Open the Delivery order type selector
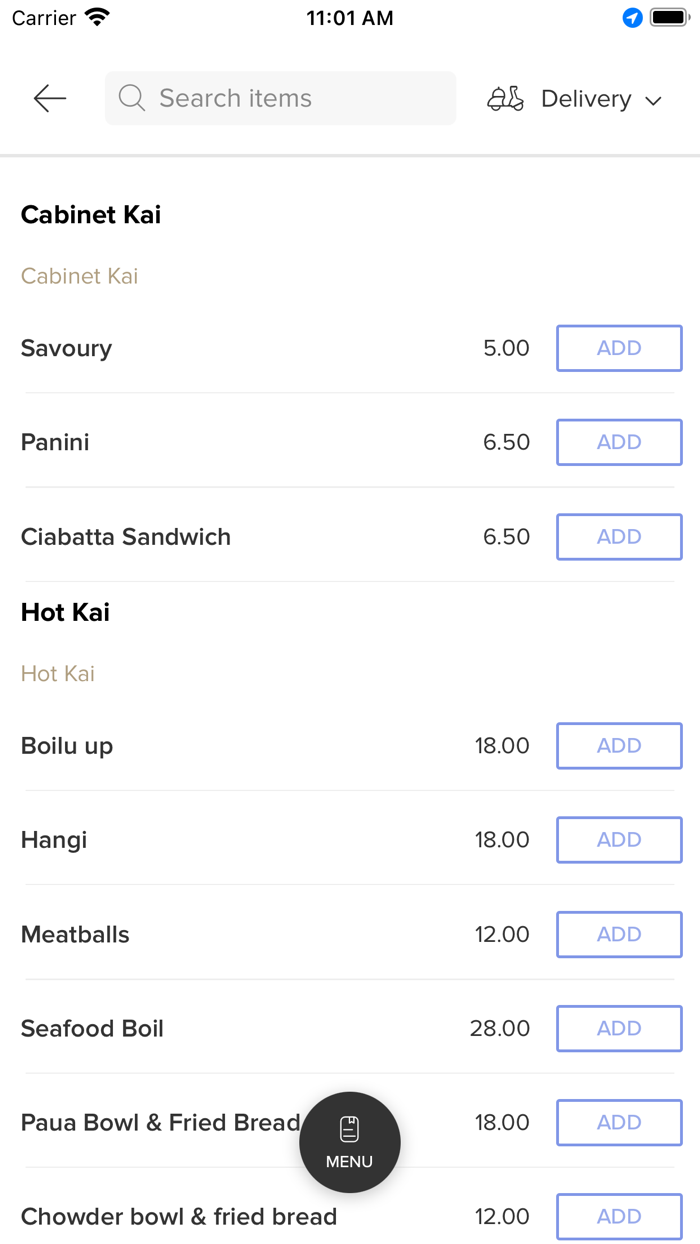The width and height of the screenshot is (700, 1244). pos(586,99)
